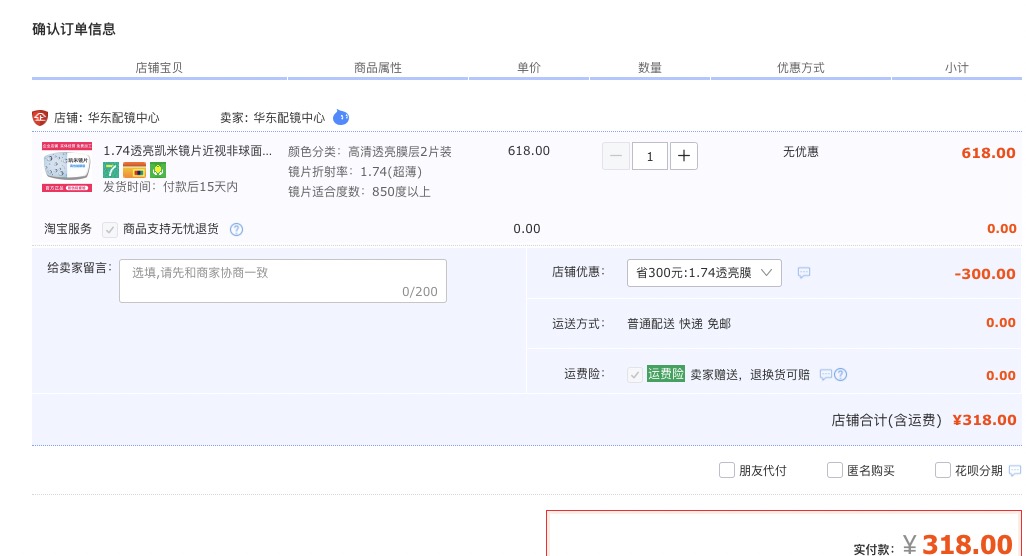Viewport: 1026px width, 556px height.
Task: Click the 淘宝服务 label
Action: (68, 229)
